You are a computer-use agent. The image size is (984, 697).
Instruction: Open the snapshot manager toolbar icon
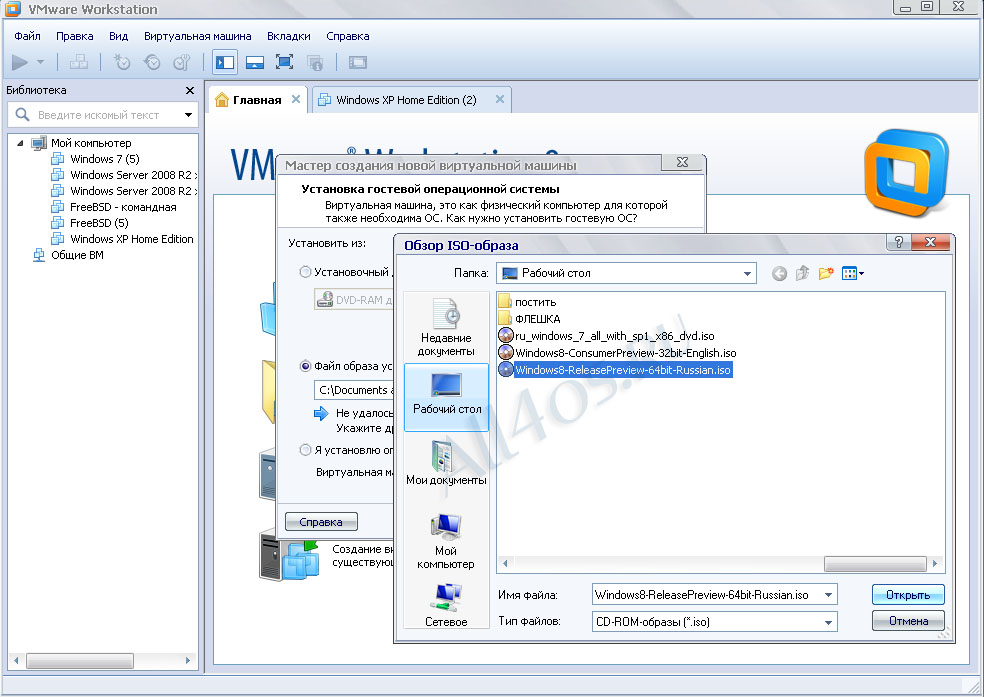181,62
